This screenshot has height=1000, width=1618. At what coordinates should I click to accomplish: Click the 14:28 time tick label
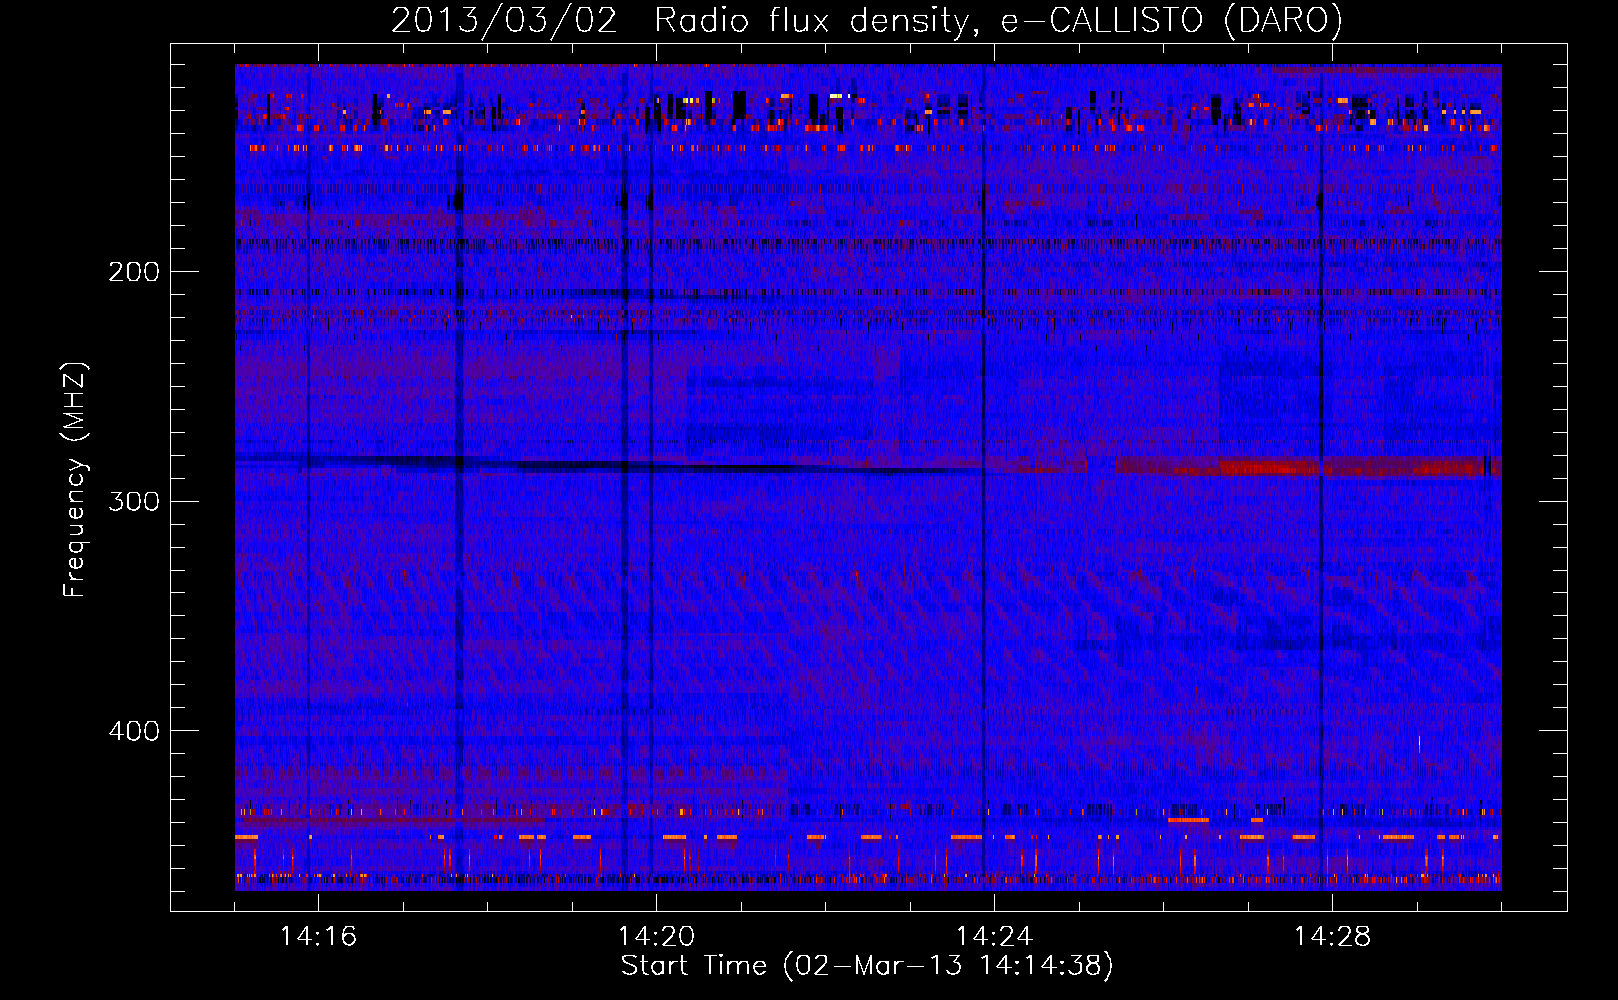pyautogui.click(x=1332, y=936)
